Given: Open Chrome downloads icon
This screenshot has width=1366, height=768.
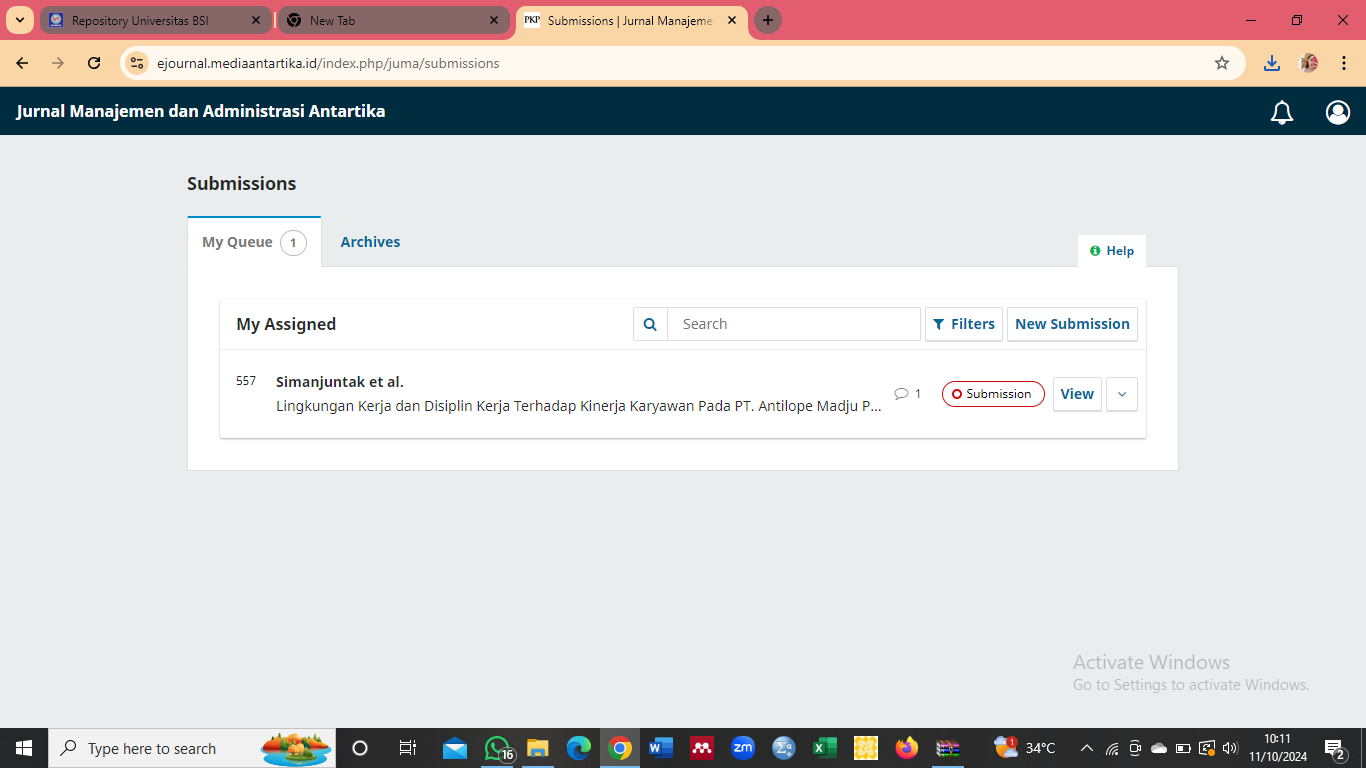Looking at the screenshot, I should pyautogui.click(x=1272, y=63).
